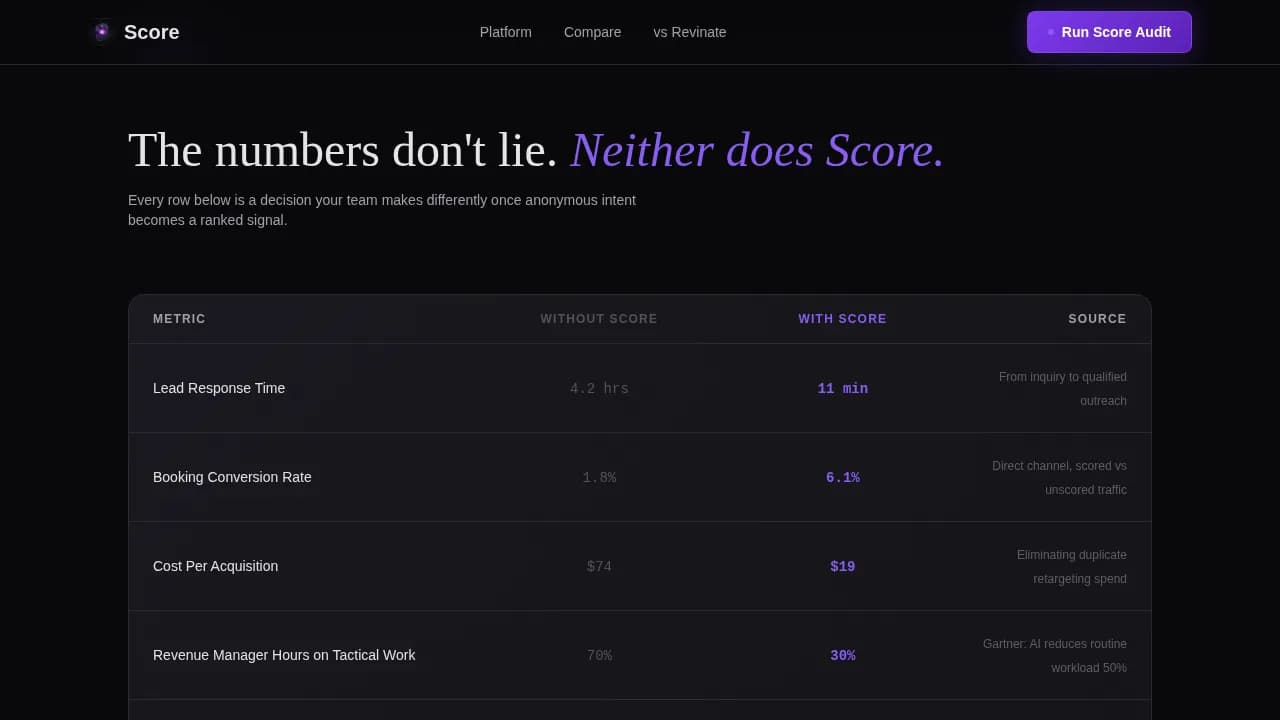Select the 70% value
Viewport: 1280px width, 720px height.
click(x=599, y=656)
